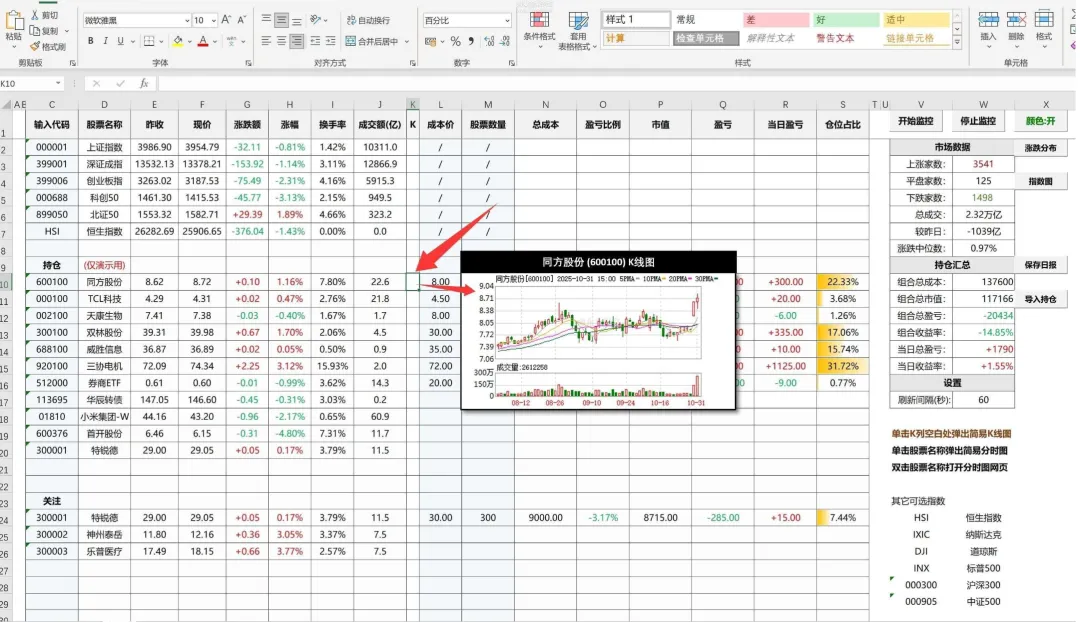Increase font size with larger A
This screenshot has height=622, width=1080.
(x=226, y=20)
